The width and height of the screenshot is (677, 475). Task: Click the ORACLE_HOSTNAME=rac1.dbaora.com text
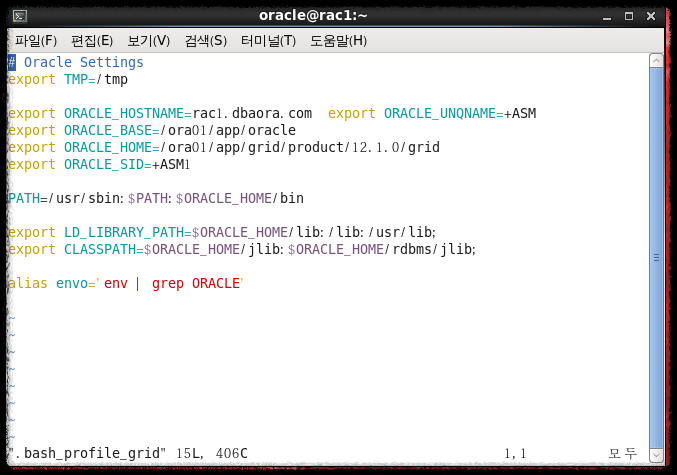coord(188,113)
